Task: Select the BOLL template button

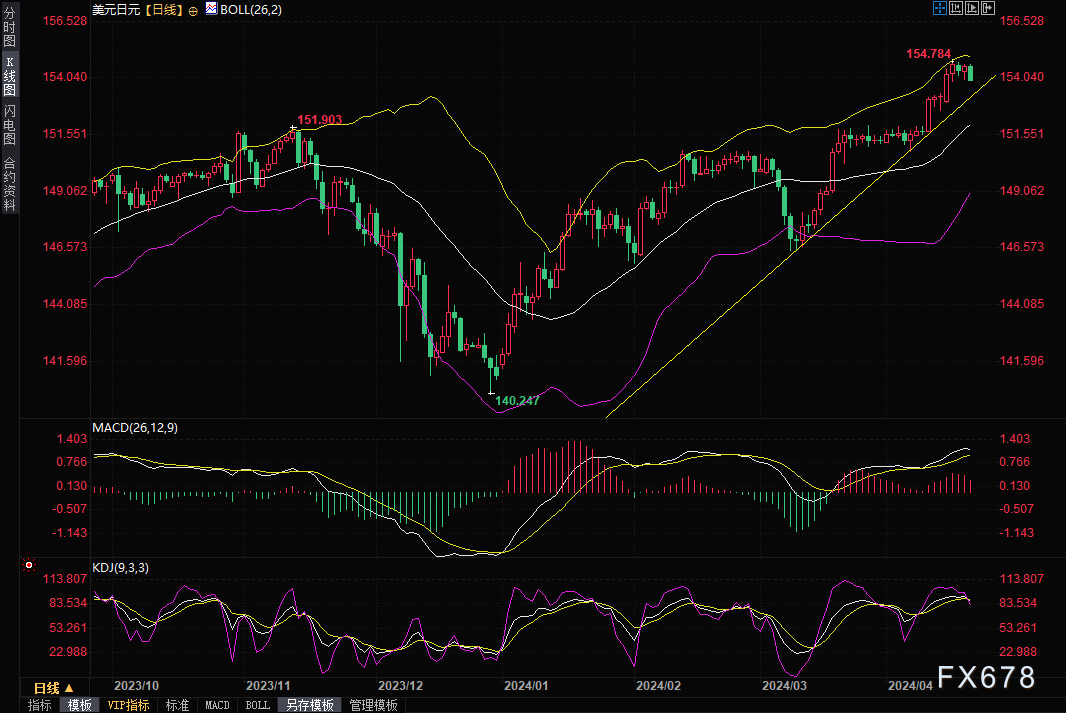Action: coord(257,705)
